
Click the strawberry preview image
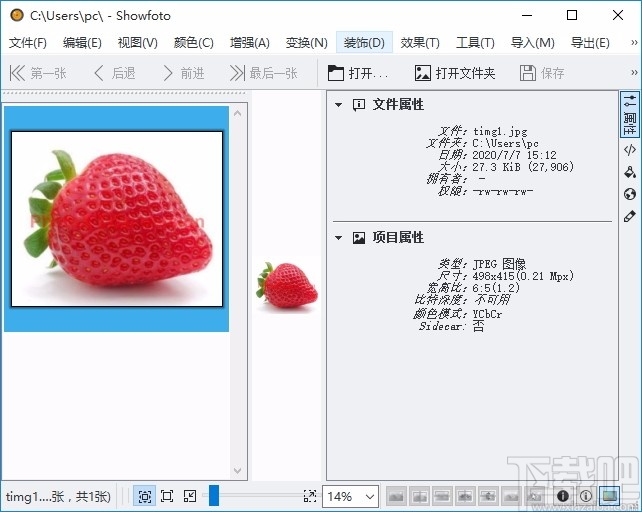click(287, 286)
